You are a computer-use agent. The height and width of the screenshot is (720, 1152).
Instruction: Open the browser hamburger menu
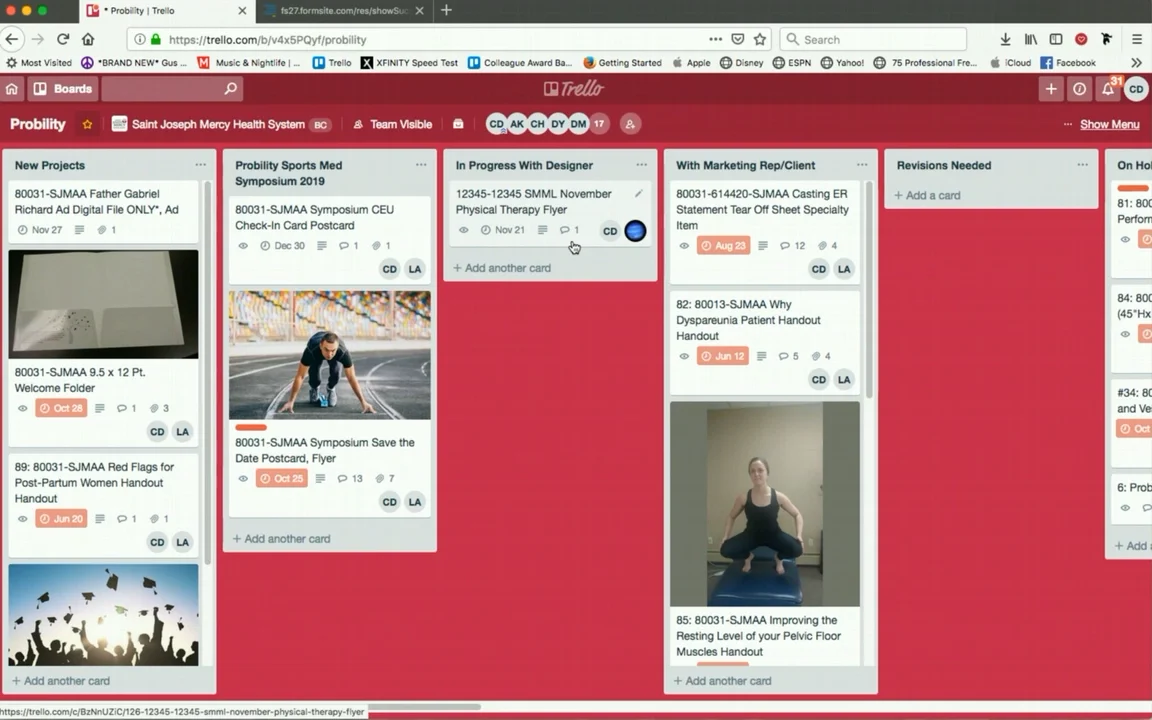tap(1137, 39)
